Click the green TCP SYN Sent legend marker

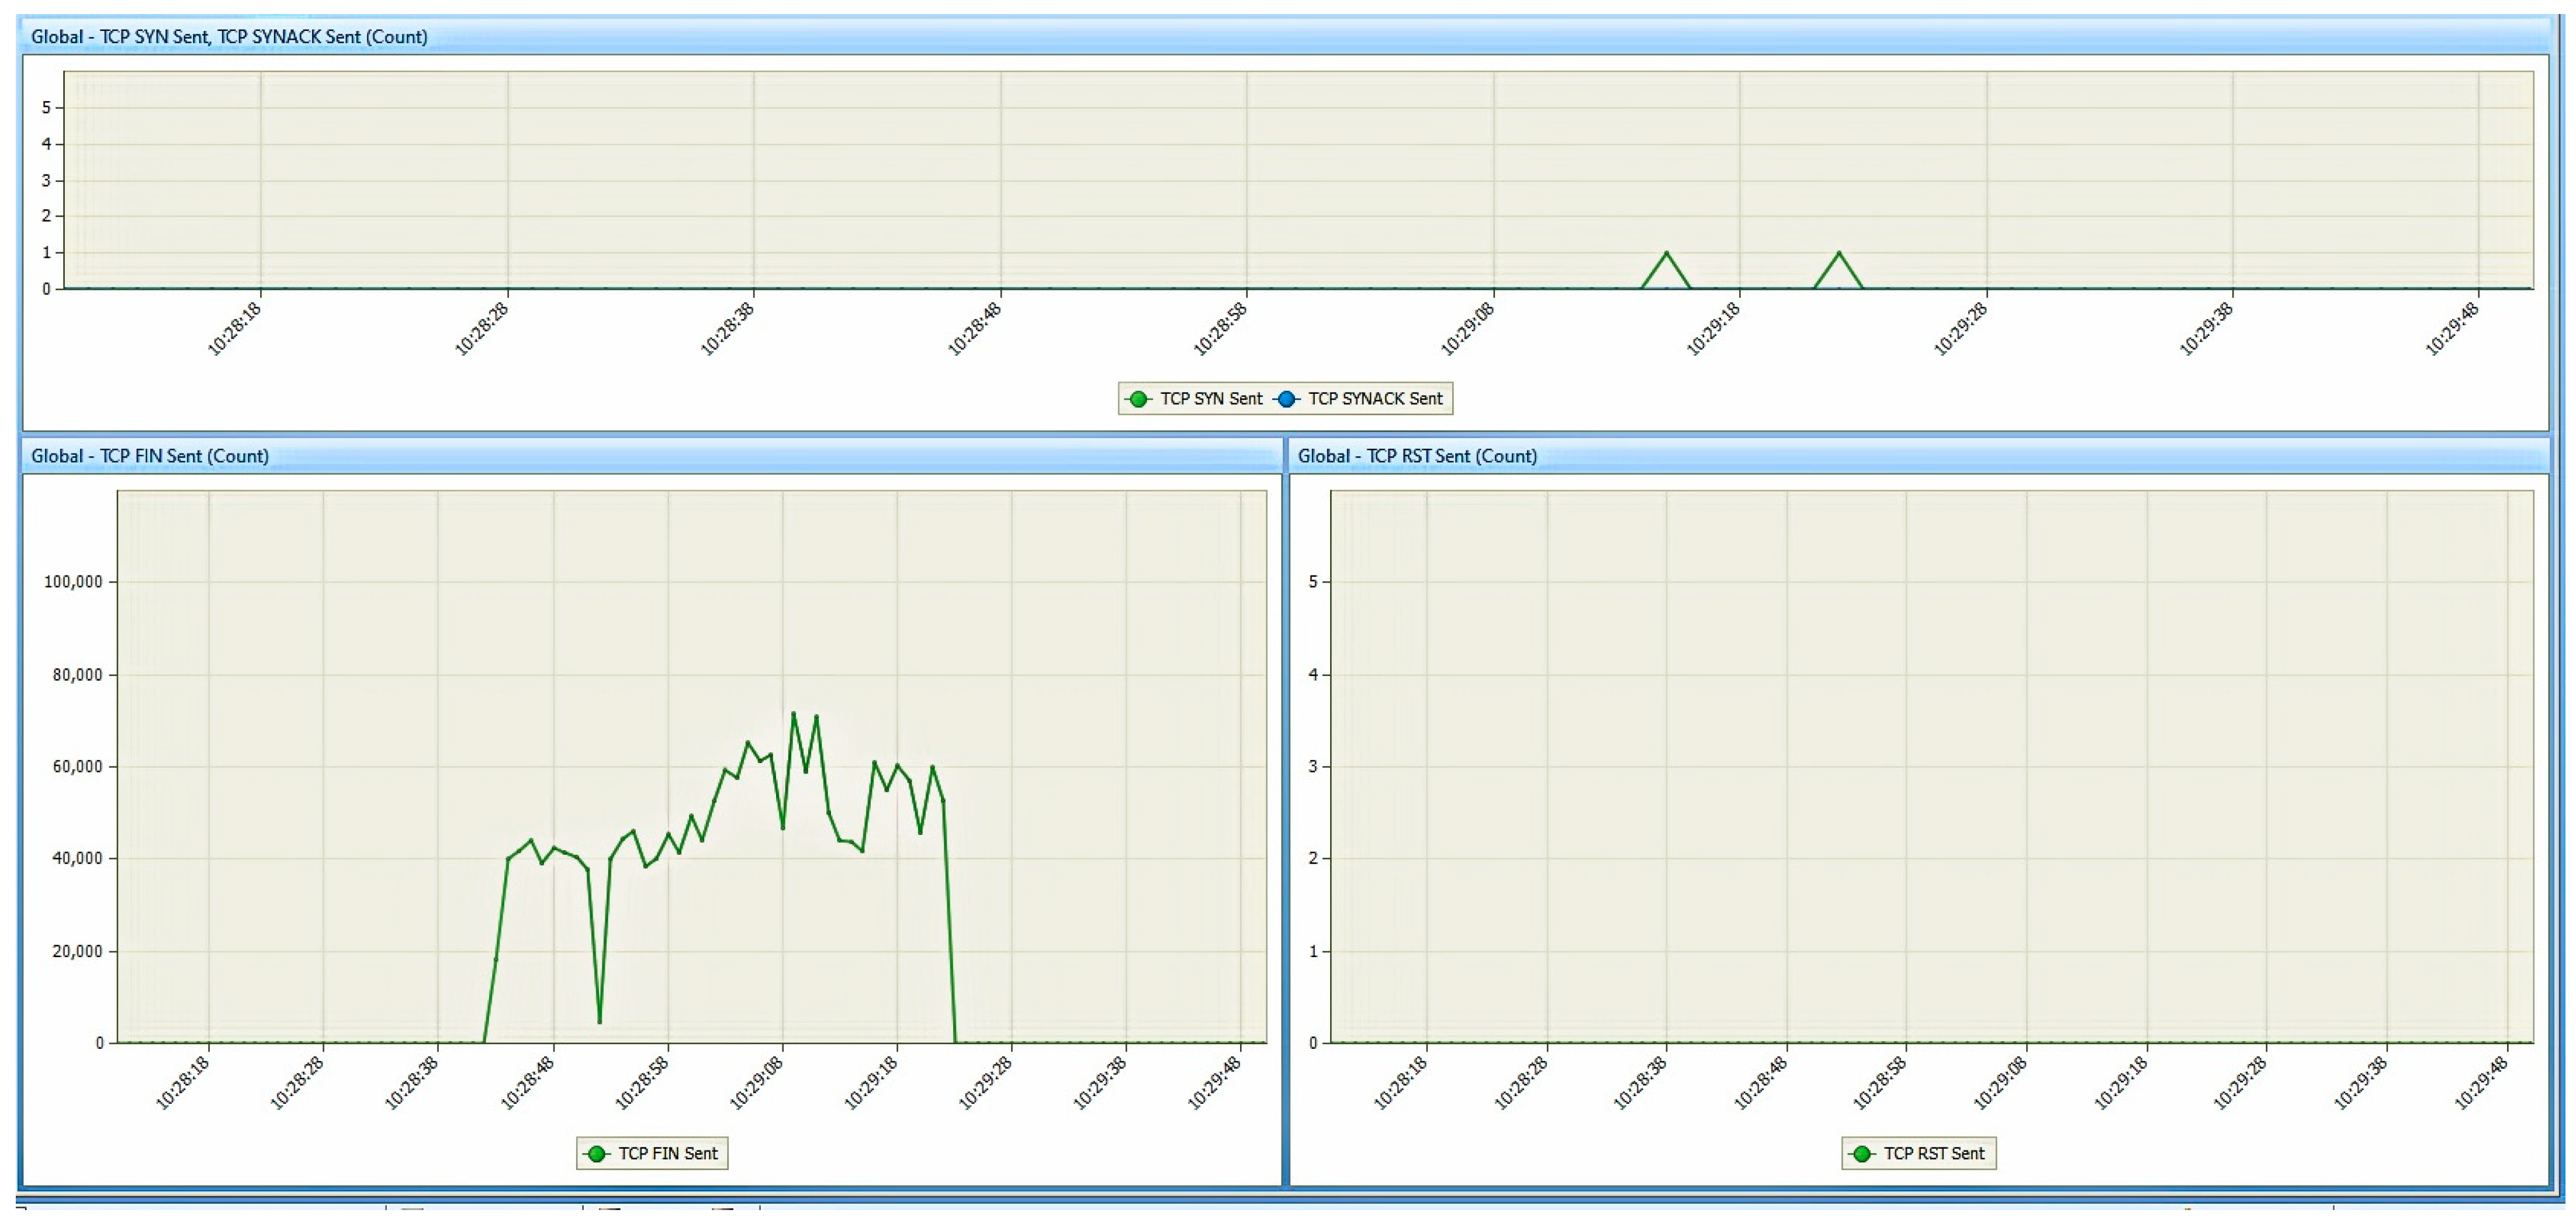(1138, 399)
